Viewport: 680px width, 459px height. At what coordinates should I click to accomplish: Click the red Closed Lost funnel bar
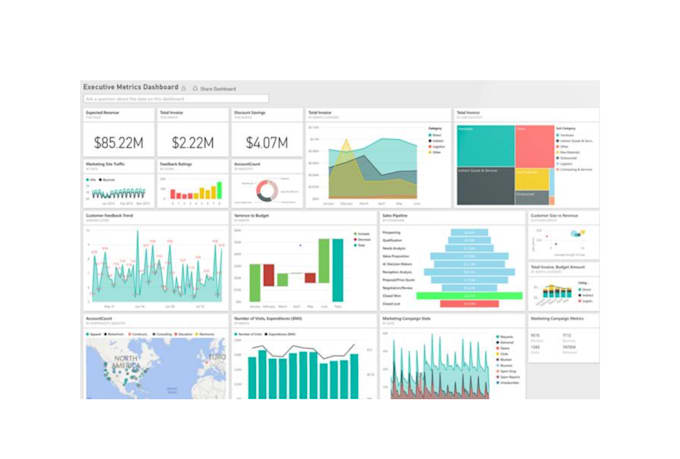469,304
